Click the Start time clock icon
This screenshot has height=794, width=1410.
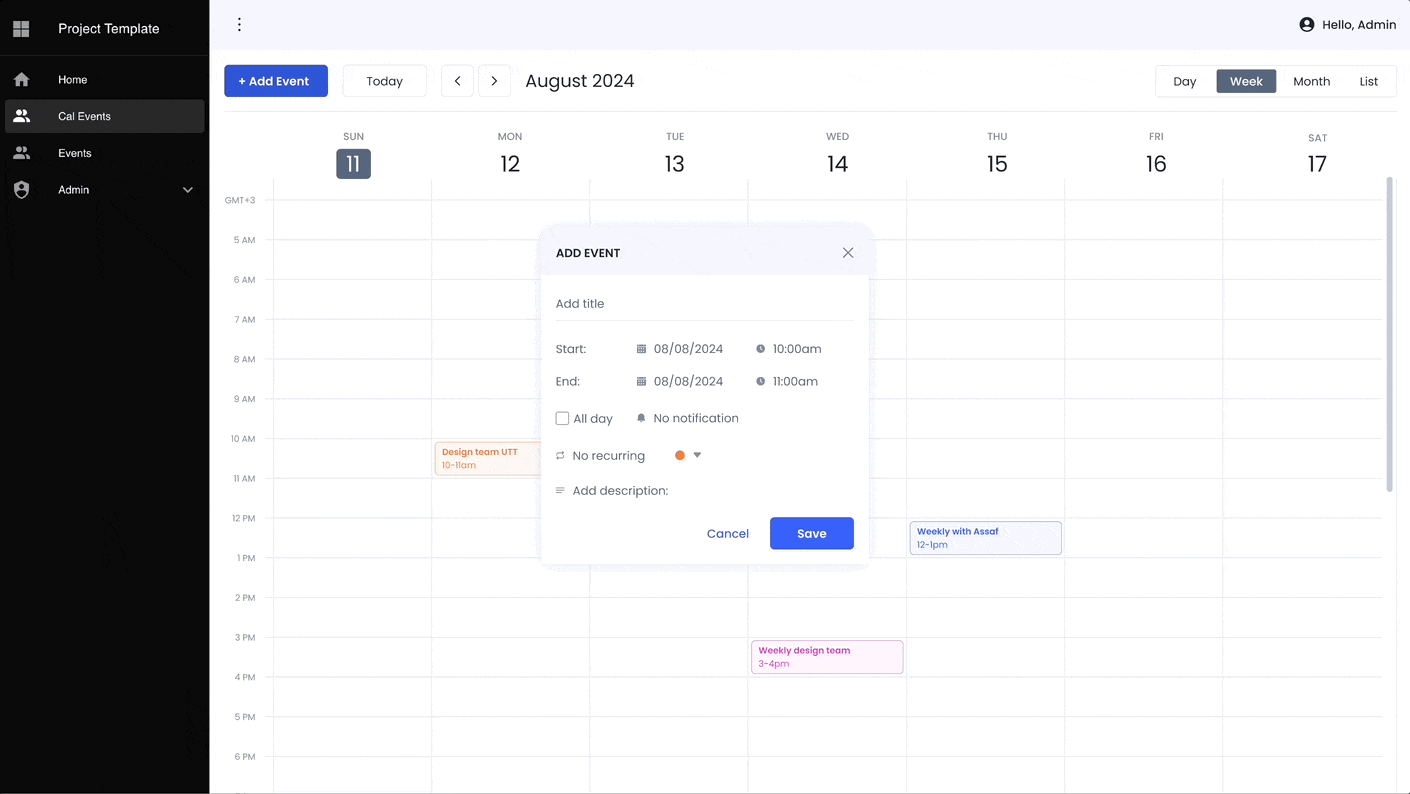pos(760,349)
